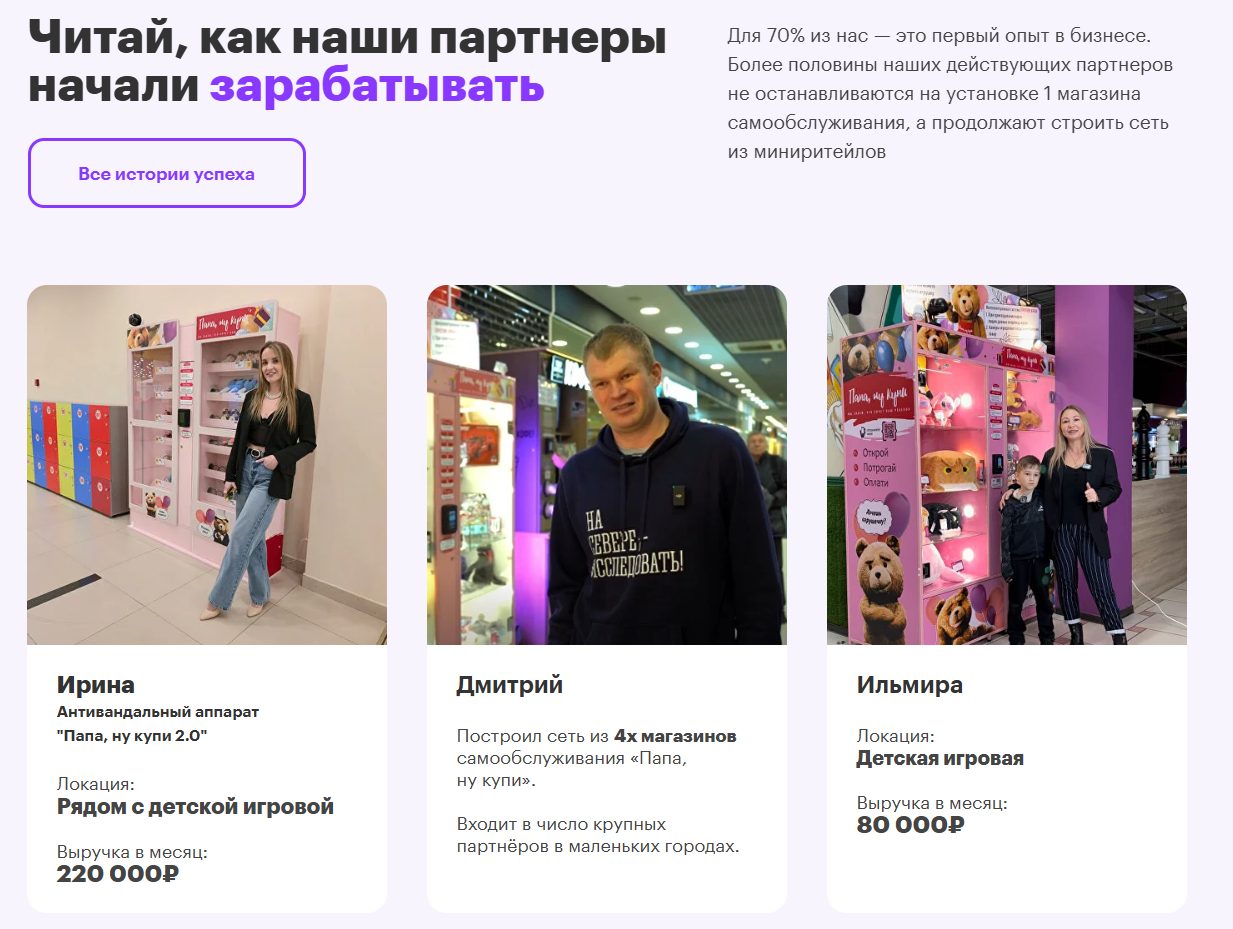Click the "Локация:" label on Ильмира's card
The height and width of the screenshot is (929, 1233).
(895, 736)
